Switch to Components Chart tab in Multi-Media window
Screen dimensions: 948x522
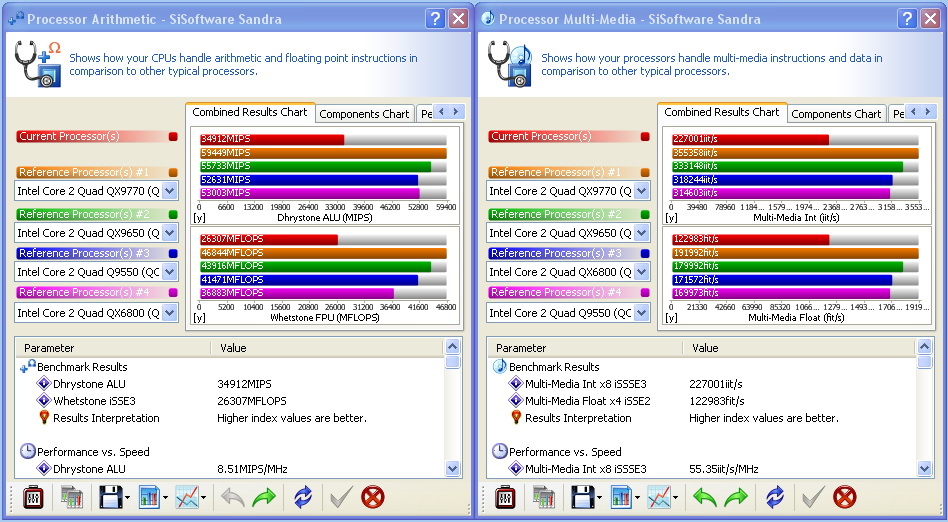pos(836,114)
